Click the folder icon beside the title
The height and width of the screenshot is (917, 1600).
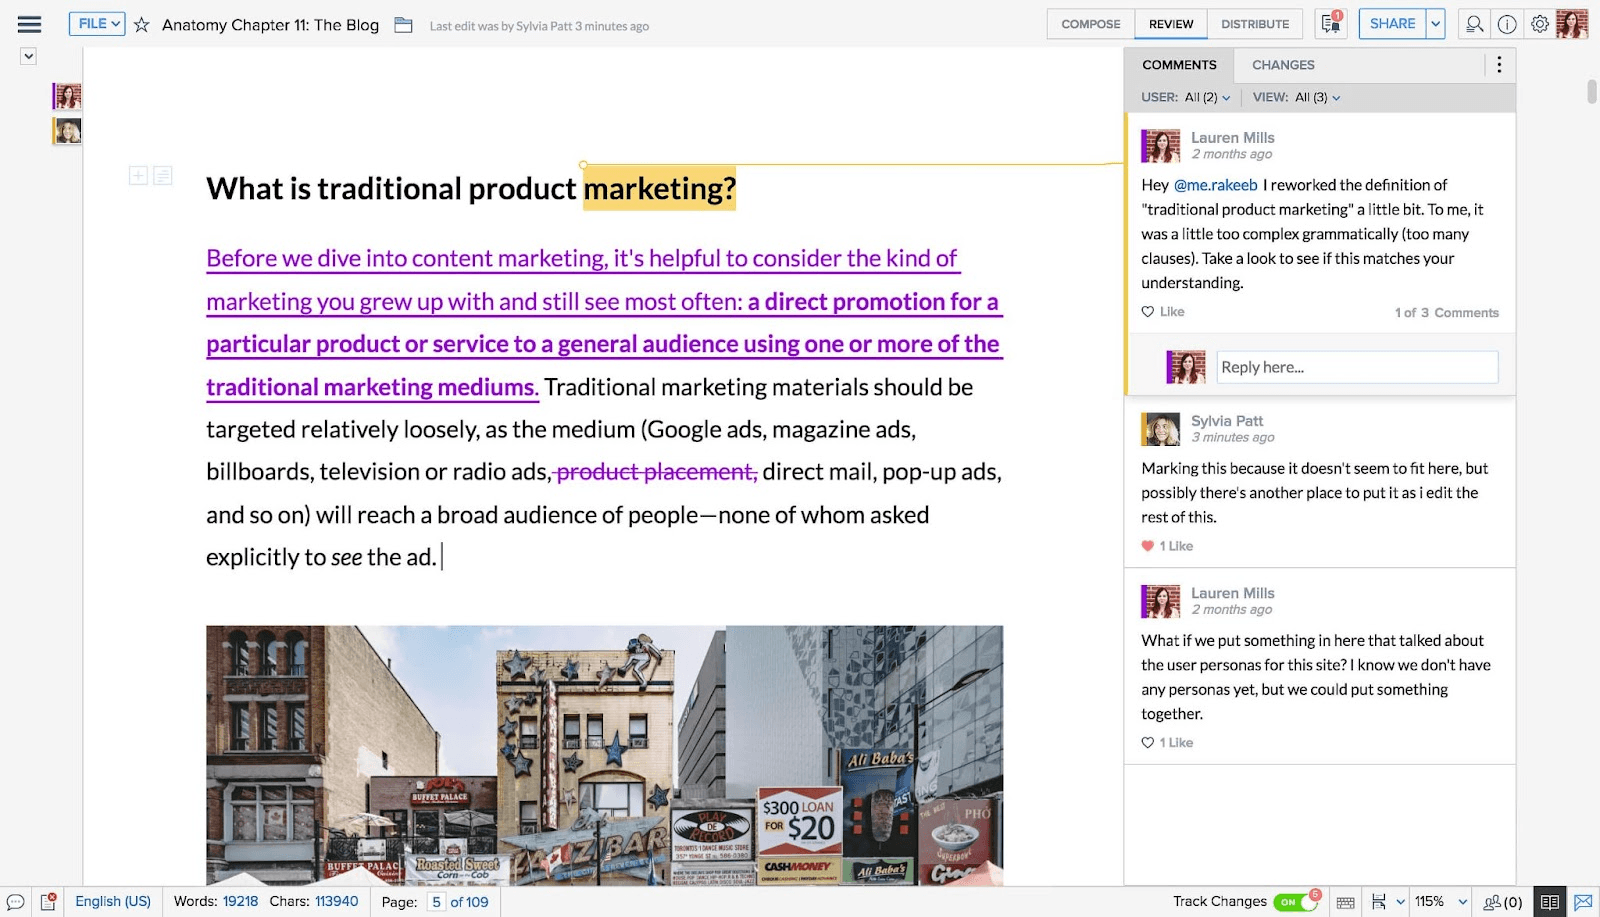click(x=403, y=25)
